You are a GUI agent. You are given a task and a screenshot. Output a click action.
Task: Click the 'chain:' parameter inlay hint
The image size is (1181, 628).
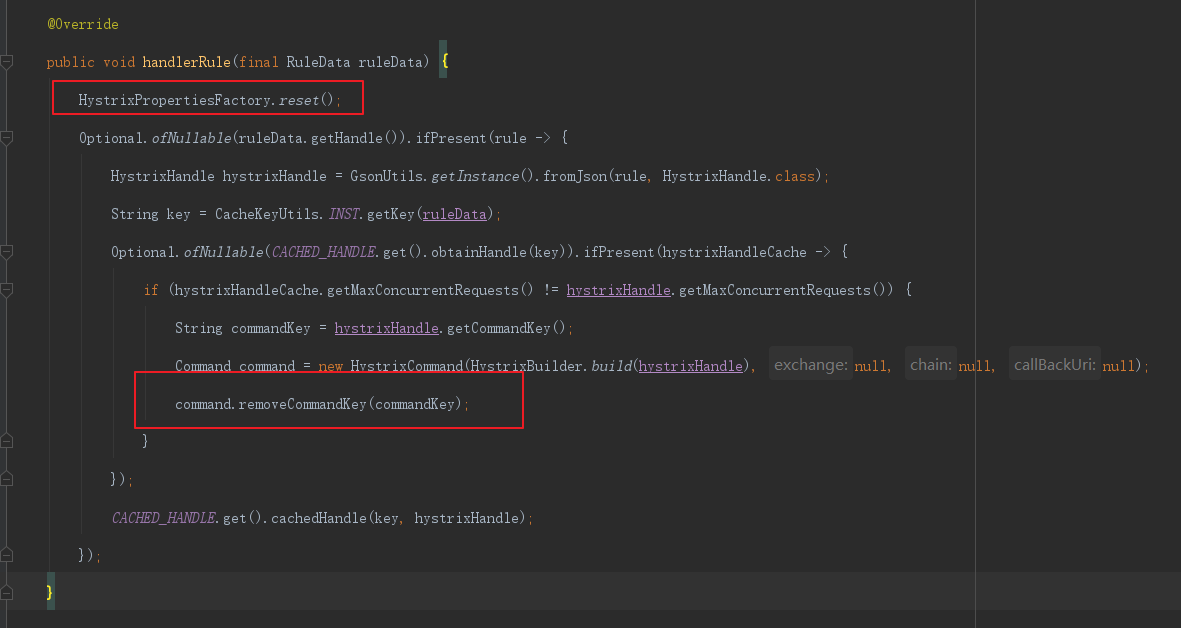coord(931,364)
